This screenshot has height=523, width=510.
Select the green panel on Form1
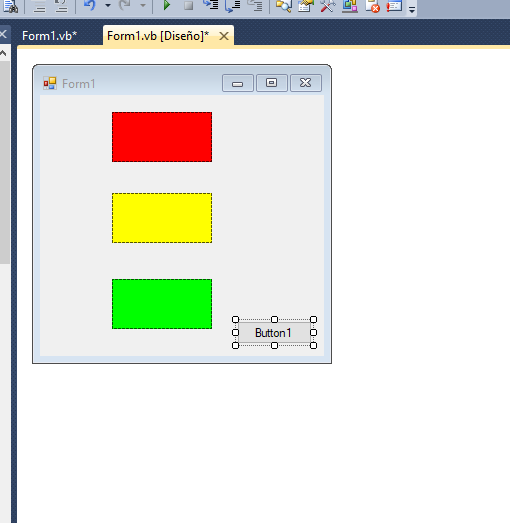(x=162, y=304)
